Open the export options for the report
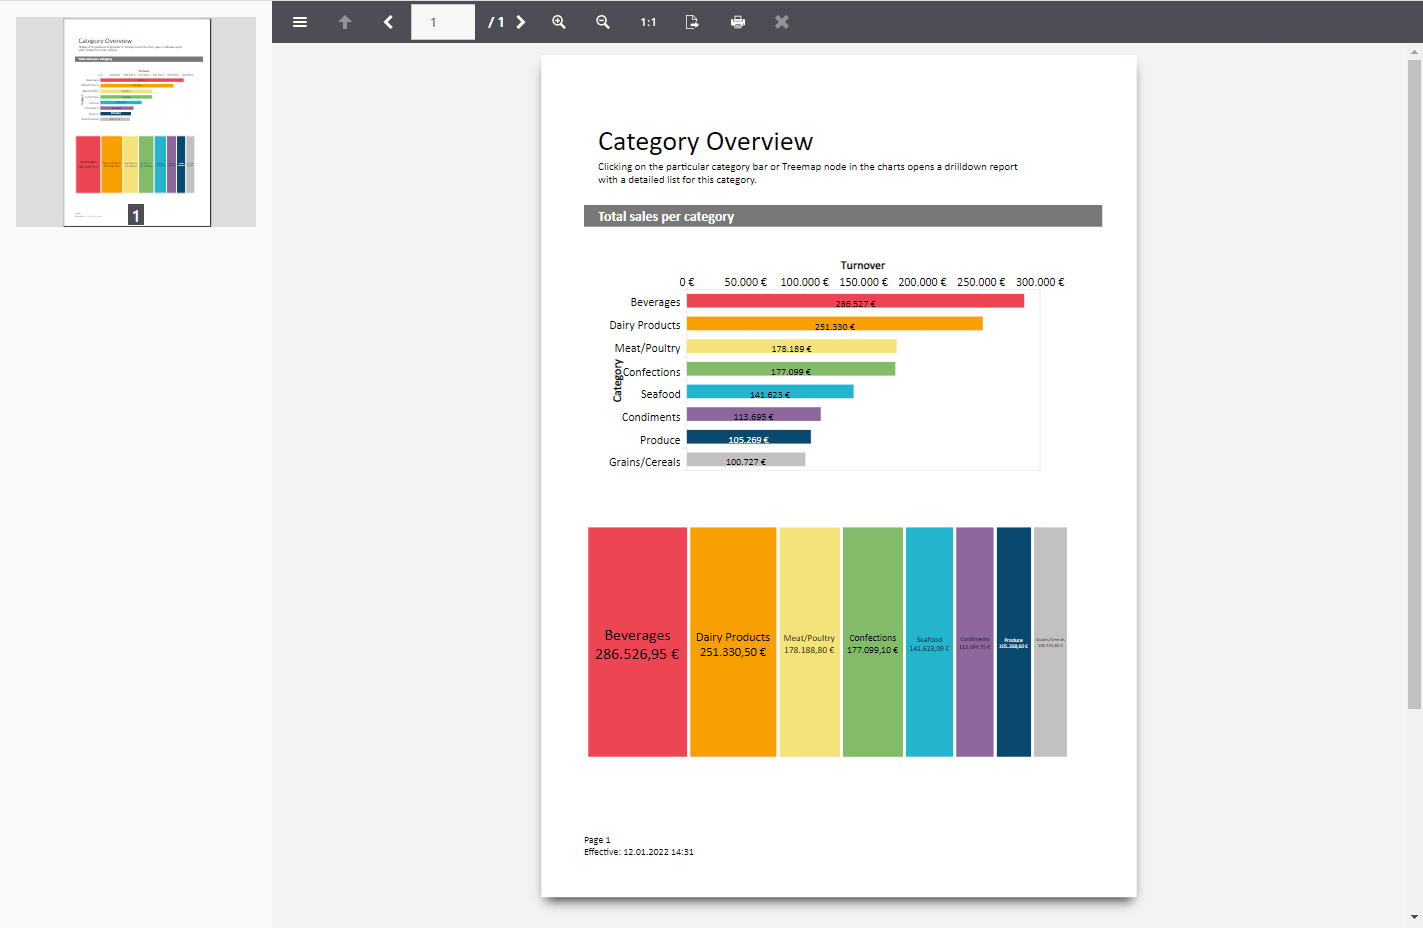The width and height of the screenshot is (1423, 928). [691, 21]
